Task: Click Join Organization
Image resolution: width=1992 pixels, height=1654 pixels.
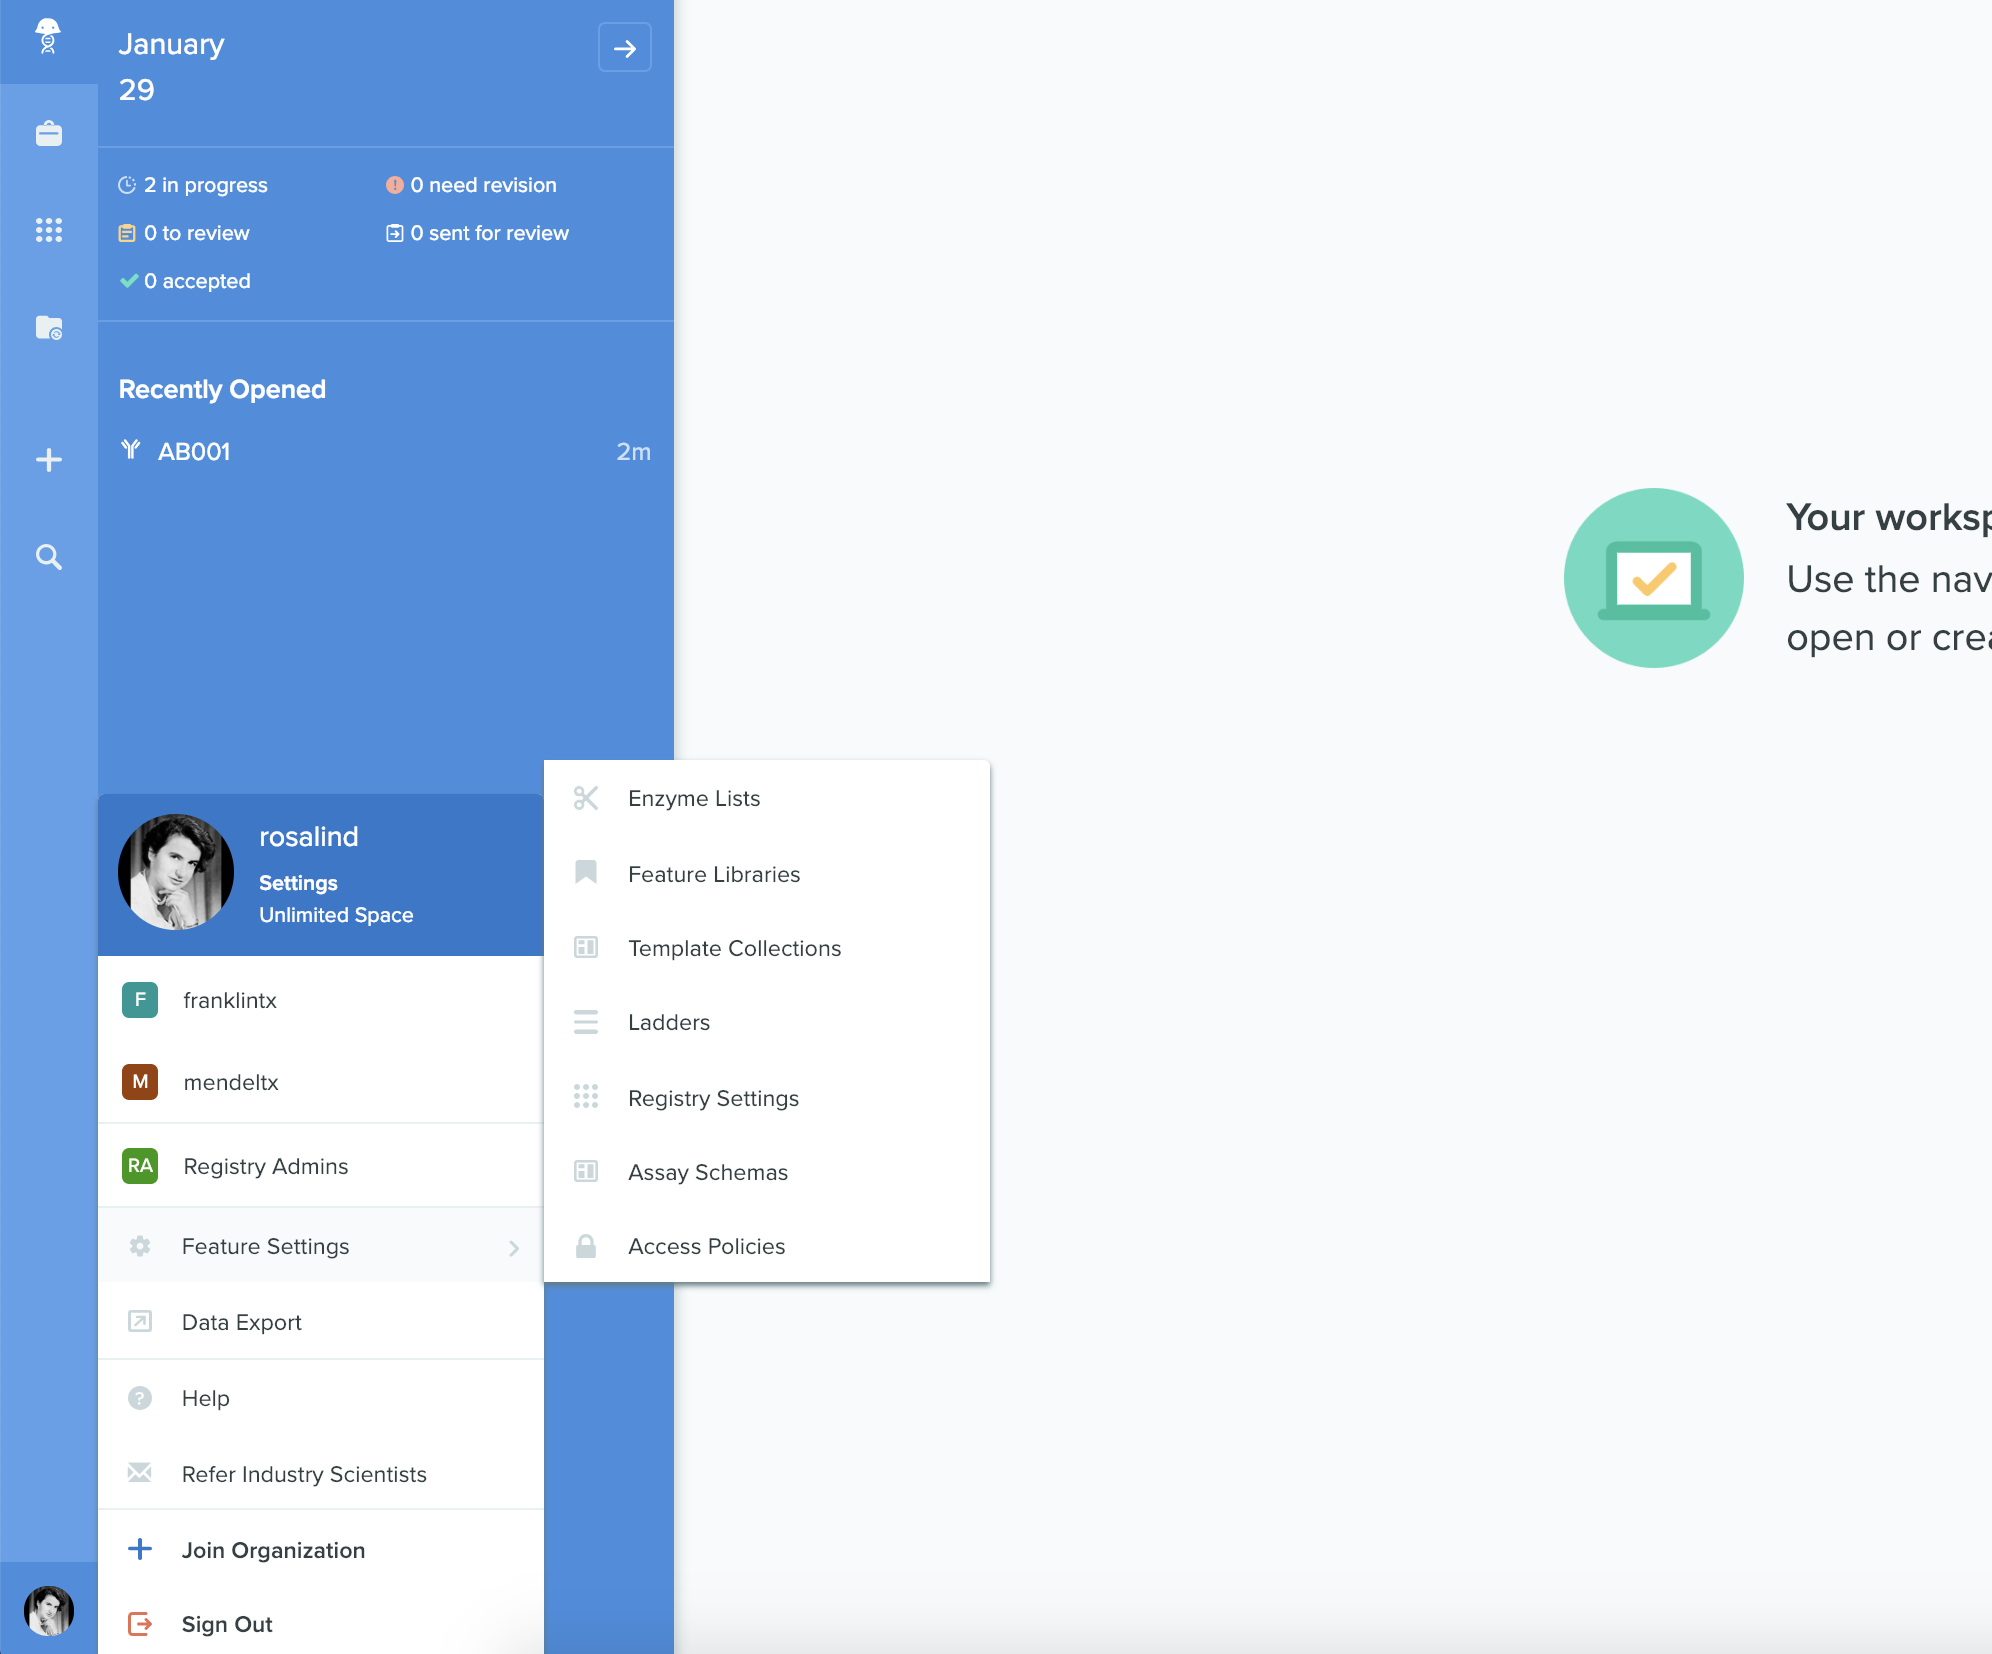Action: (x=321, y=1550)
